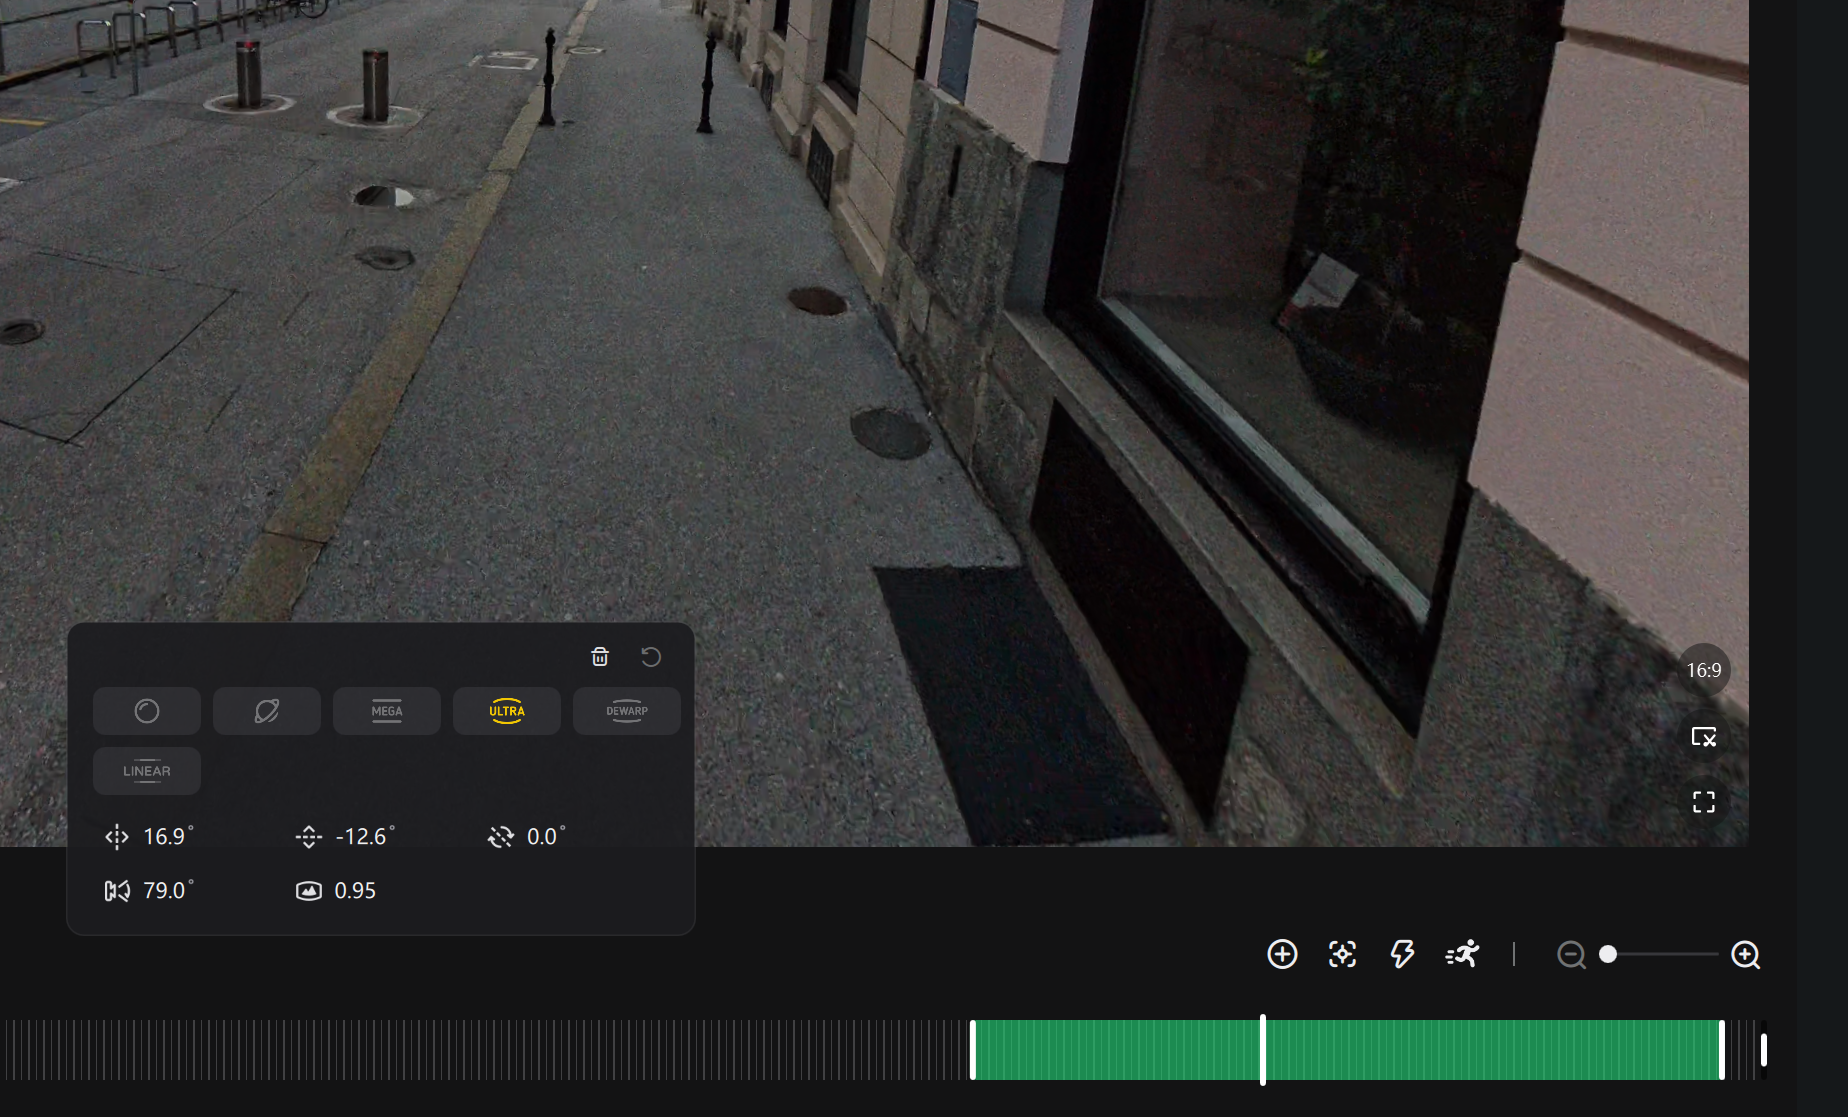1848x1117 pixels.
Task: Select the Crystal Ball view mode
Action: point(147,711)
